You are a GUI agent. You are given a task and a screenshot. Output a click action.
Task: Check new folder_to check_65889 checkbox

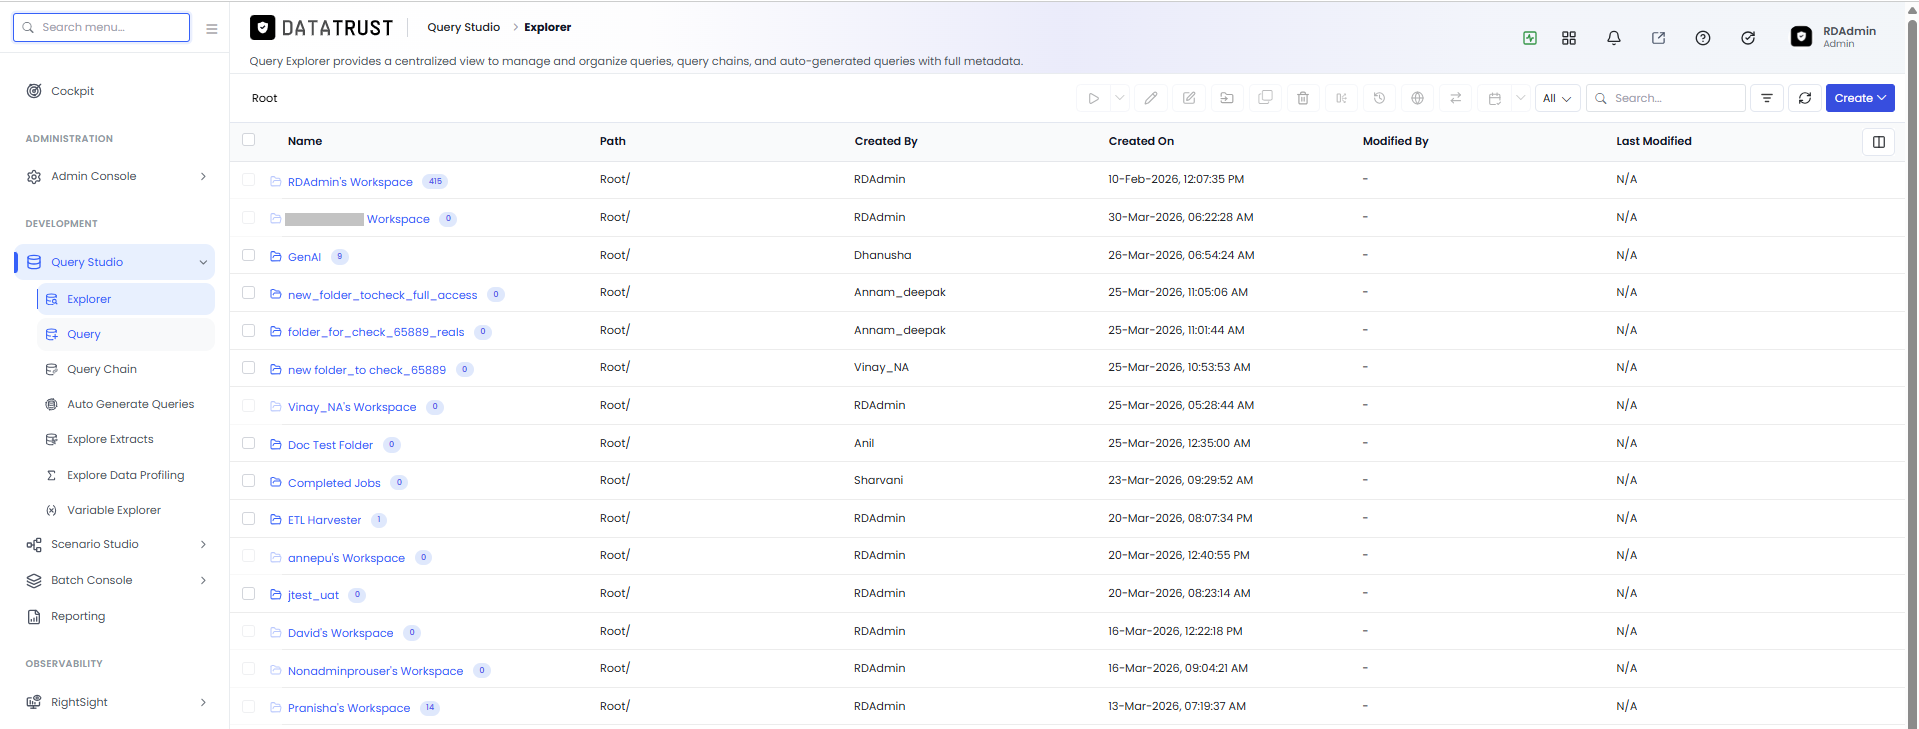[x=249, y=368]
